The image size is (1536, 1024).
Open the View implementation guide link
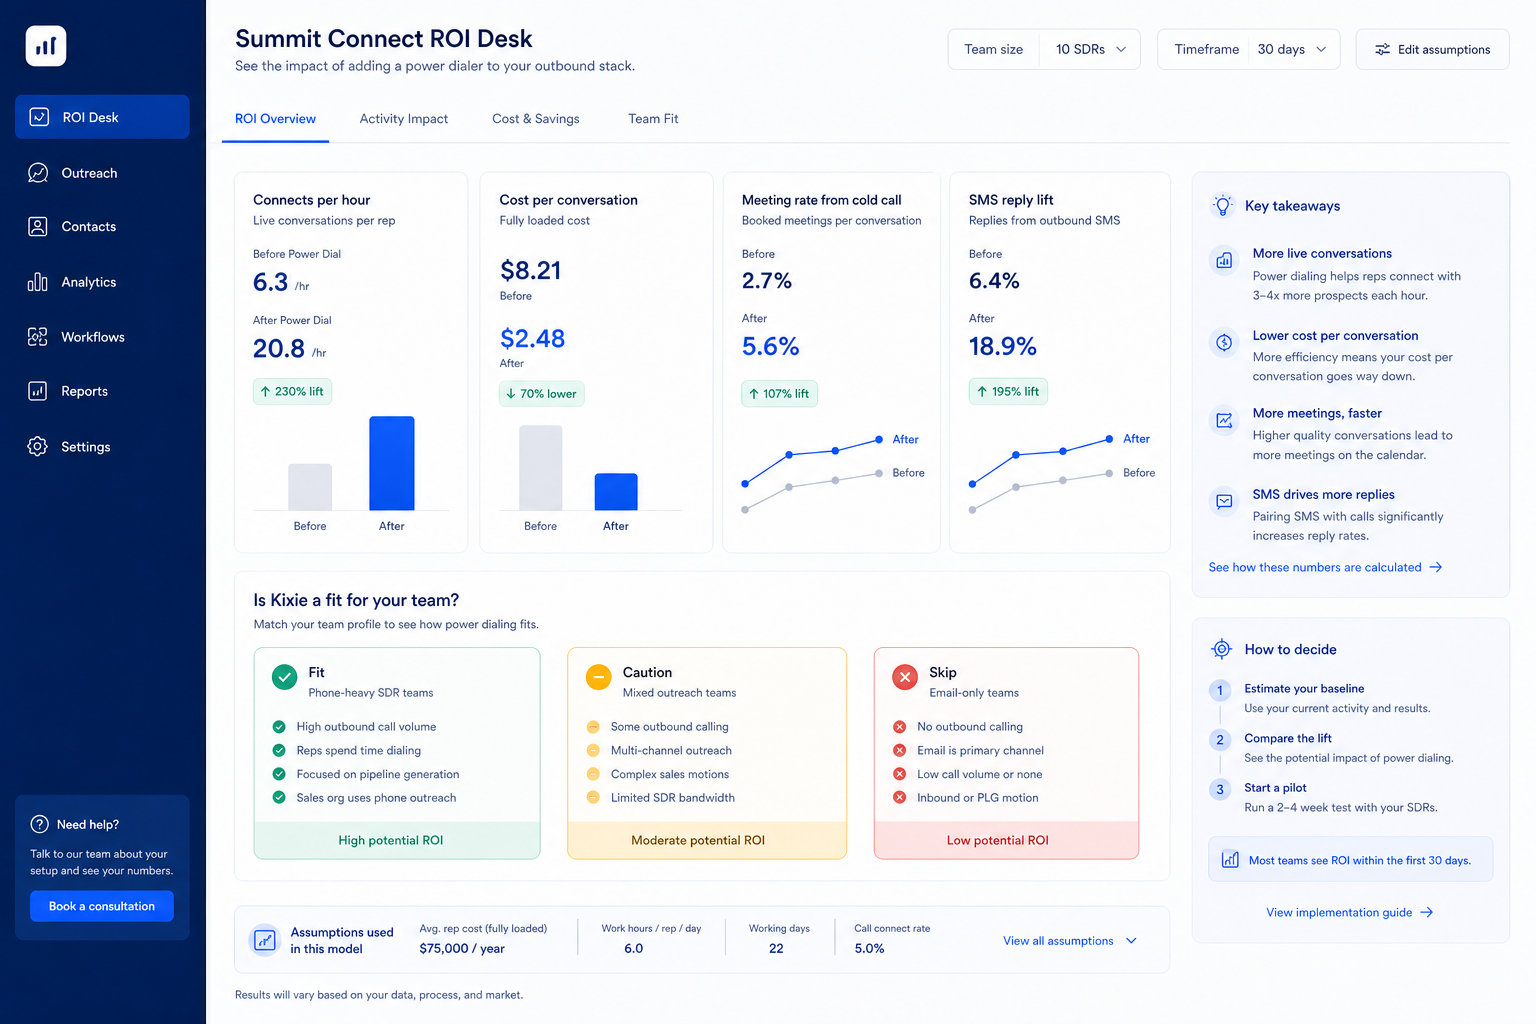[x=1349, y=912]
